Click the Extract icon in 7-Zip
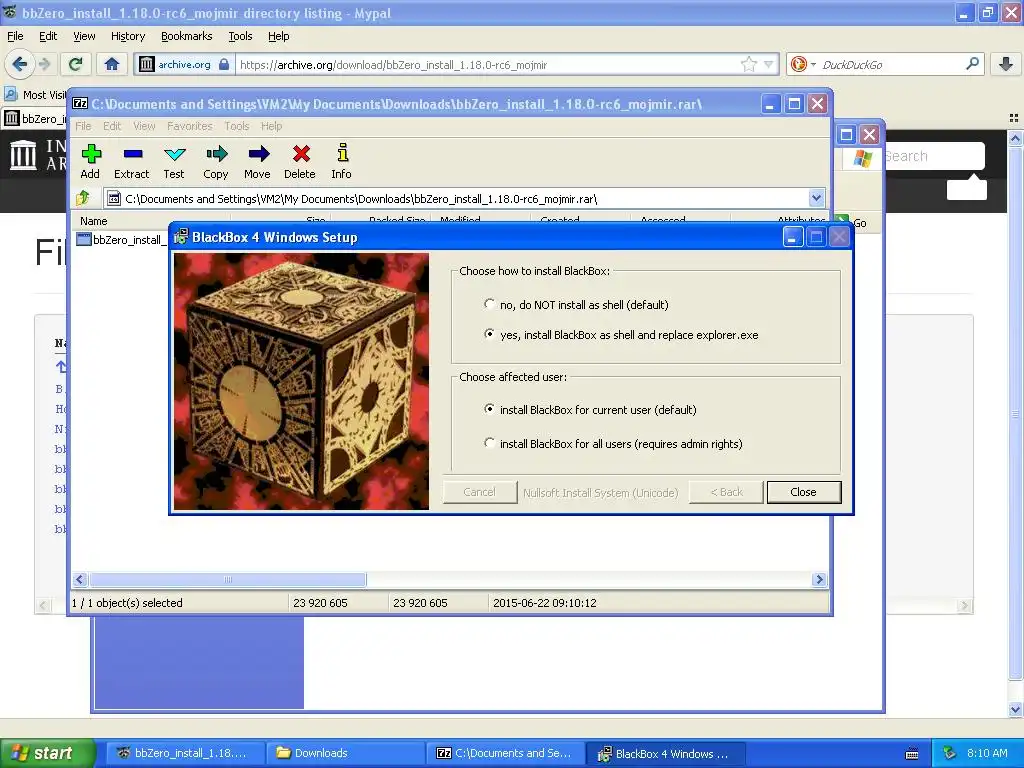Screen dimensions: 1024x768 point(133,154)
